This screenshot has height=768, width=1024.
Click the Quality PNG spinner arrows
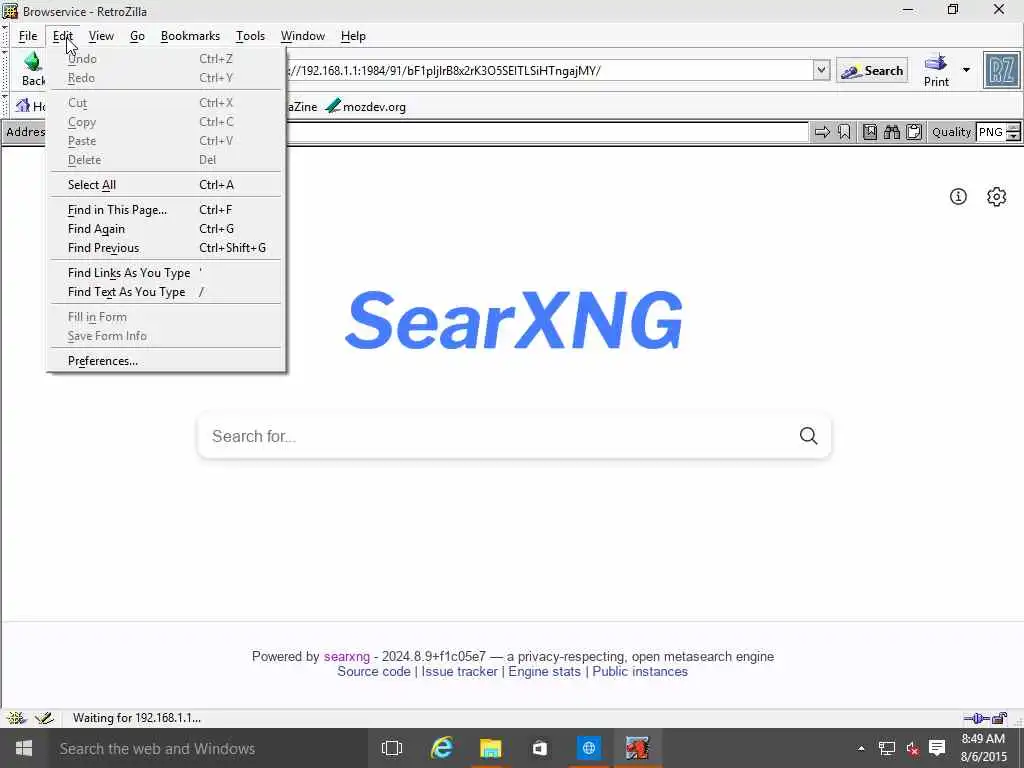tap(1013, 132)
